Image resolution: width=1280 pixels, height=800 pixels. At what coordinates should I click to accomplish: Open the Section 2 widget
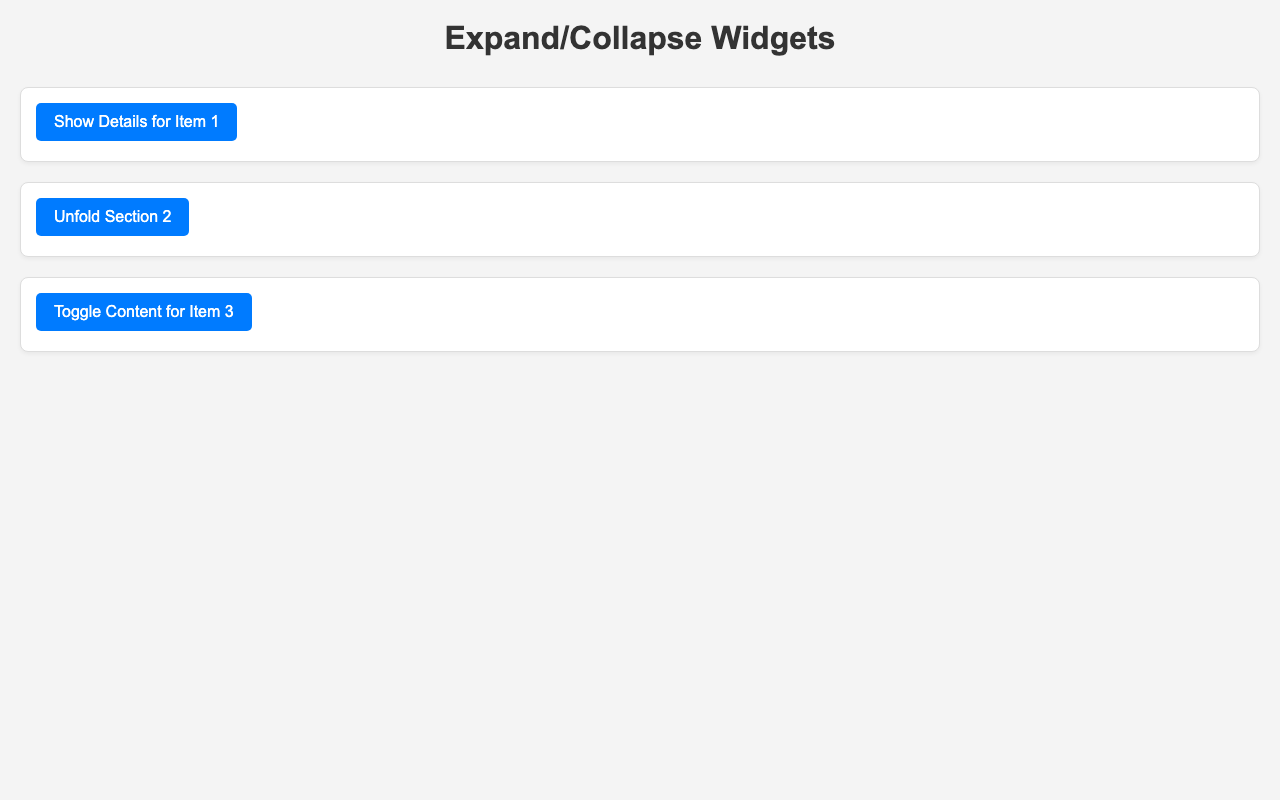(112, 217)
